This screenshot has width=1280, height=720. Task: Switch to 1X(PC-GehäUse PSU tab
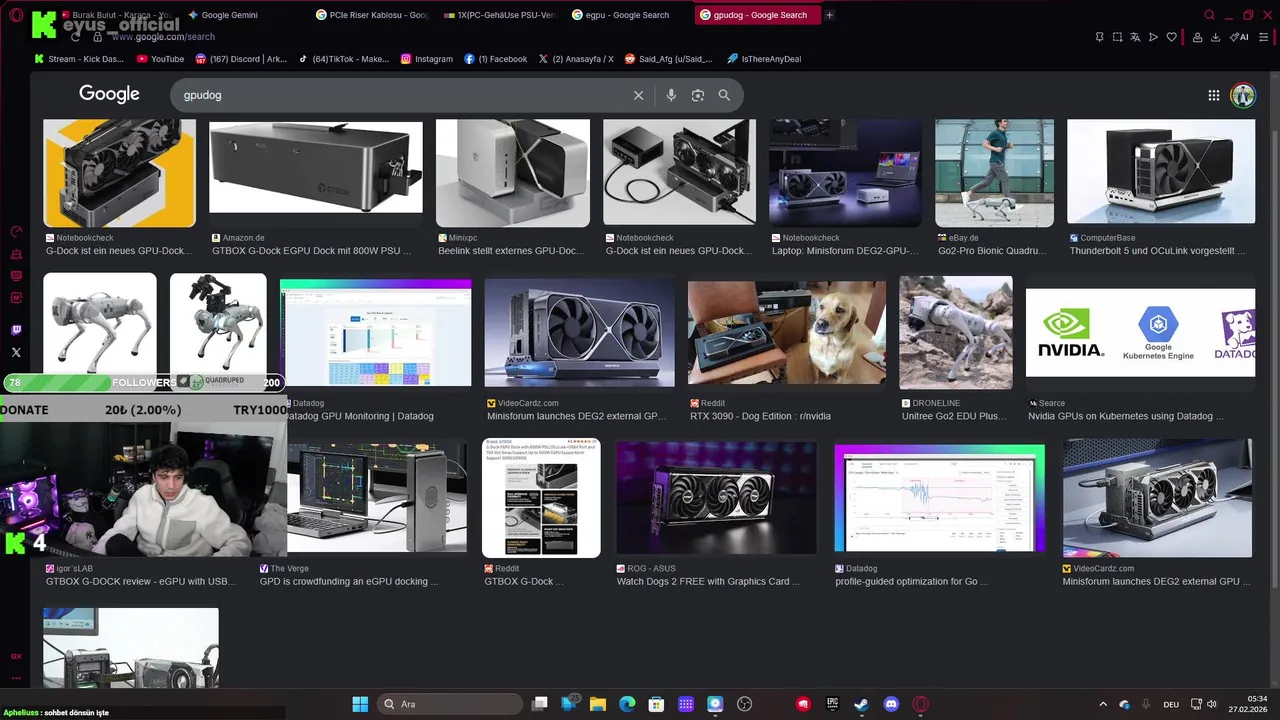click(500, 15)
